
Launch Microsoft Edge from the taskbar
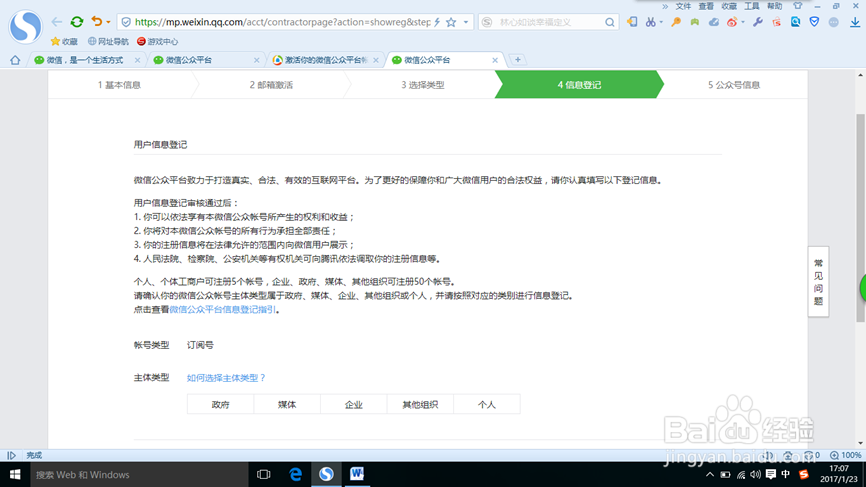[295, 474]
